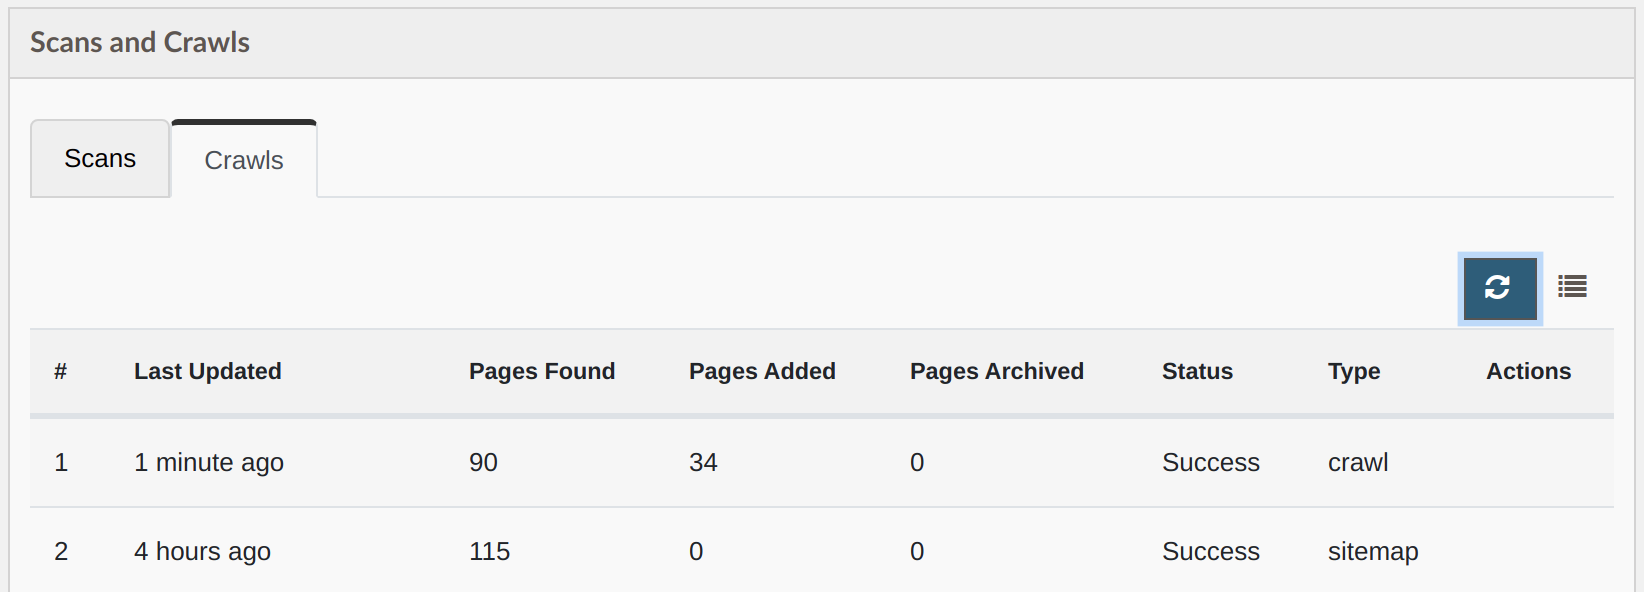
Task: Switch to the Scans tab
Action: point(100,159)
